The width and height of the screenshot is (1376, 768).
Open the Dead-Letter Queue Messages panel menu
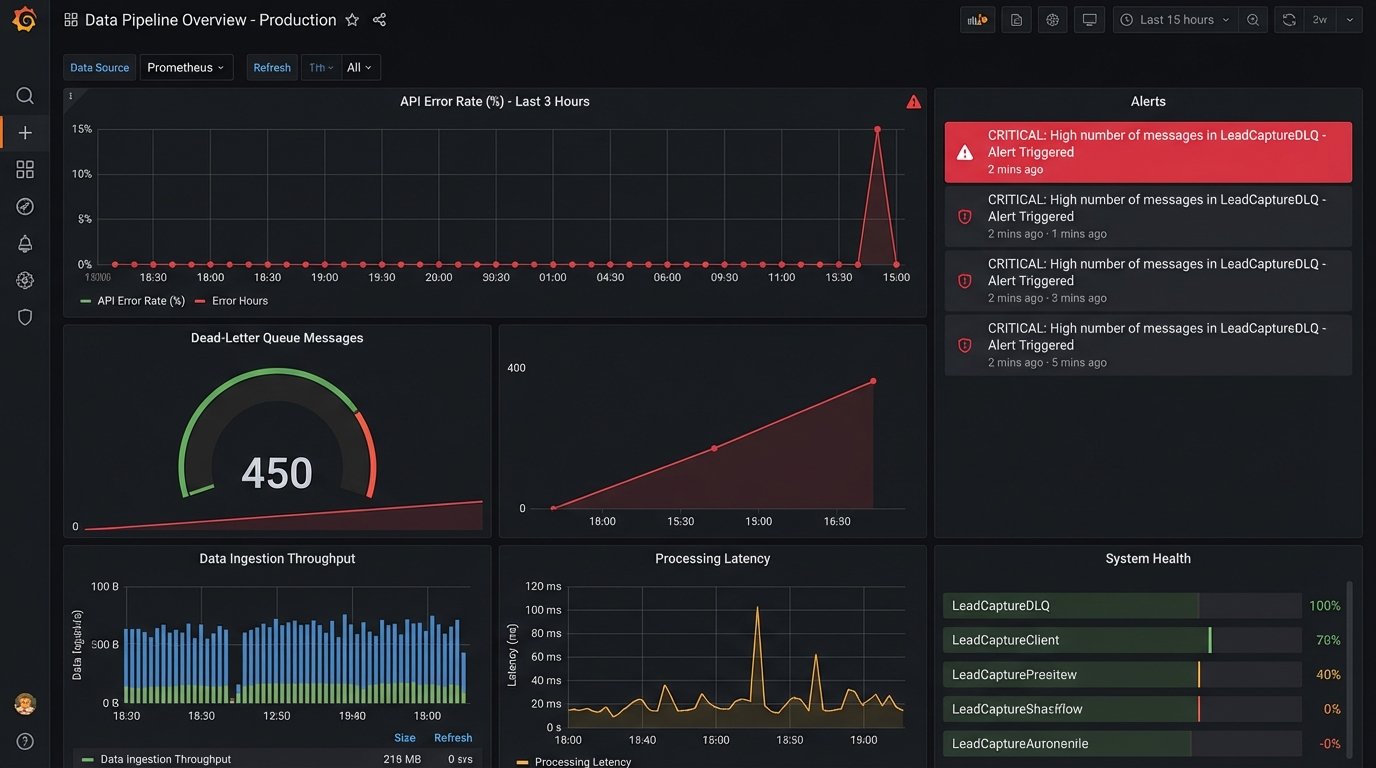click(277, 338)
